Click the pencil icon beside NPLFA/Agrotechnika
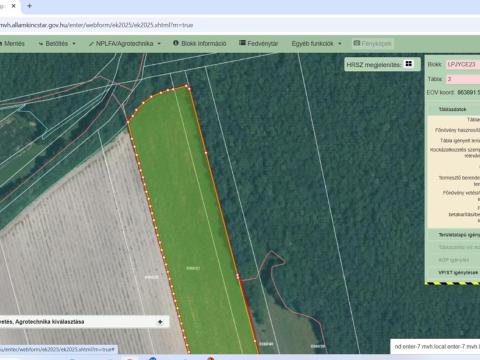Image resolution: width=480 pixels, height=360 pixels. 91,44
